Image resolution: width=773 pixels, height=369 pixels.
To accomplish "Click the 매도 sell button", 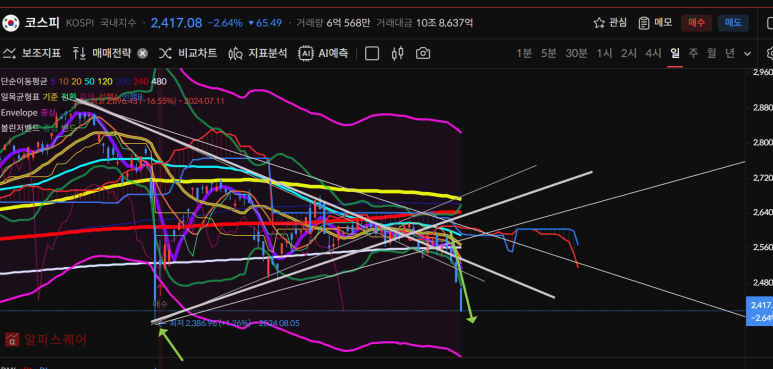I will click(x=733, y=23).
